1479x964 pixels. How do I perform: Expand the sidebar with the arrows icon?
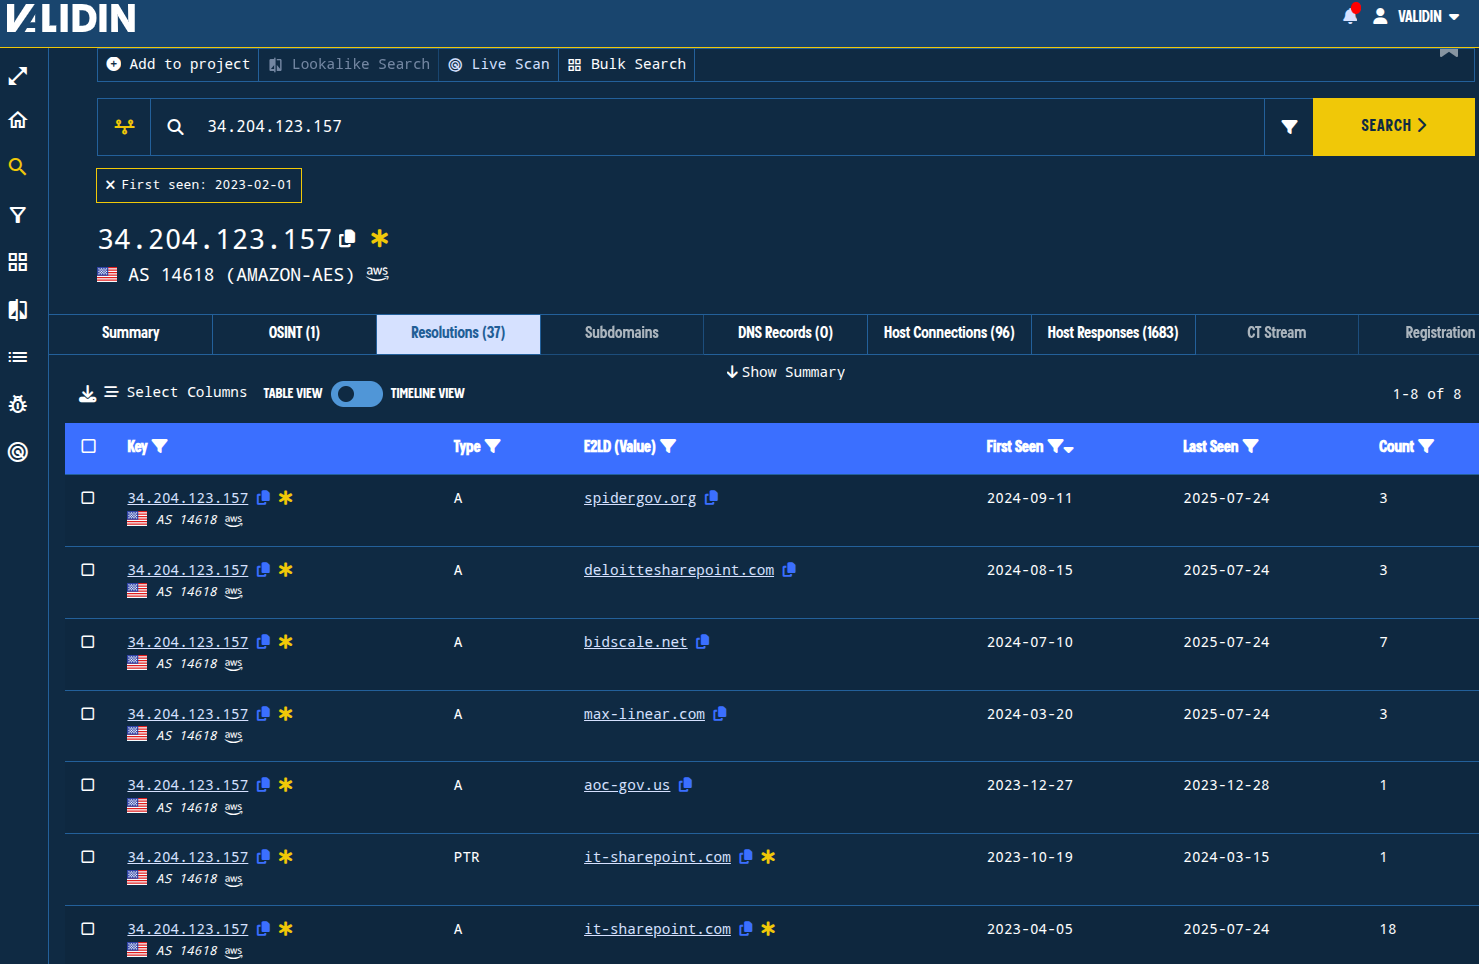coord(18,76)
